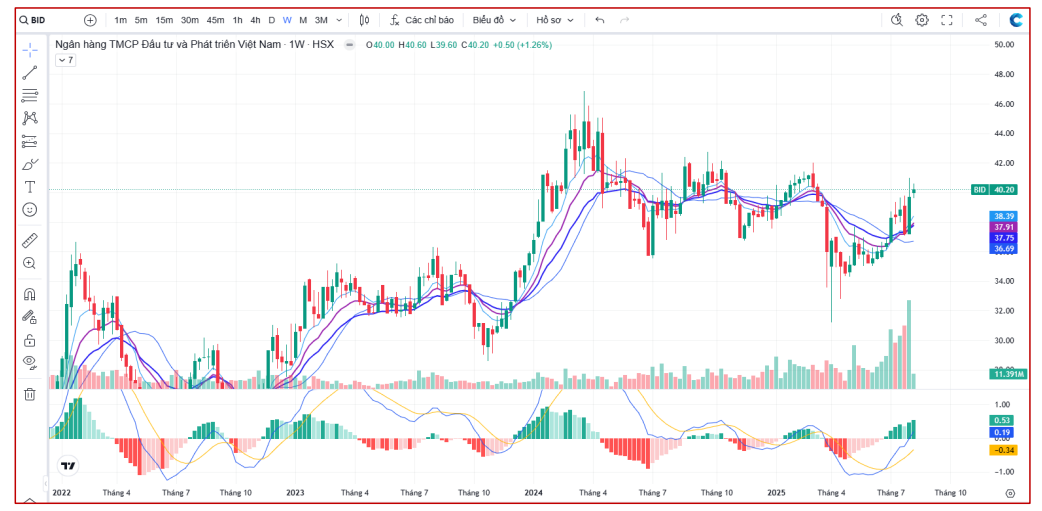Select the brush drawing tool

(30, 163)
